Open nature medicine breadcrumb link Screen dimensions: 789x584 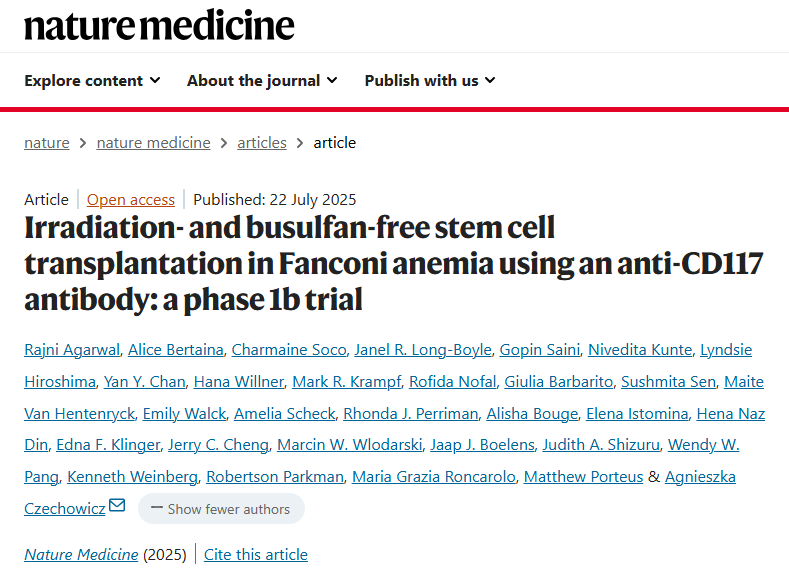point(153,143)
